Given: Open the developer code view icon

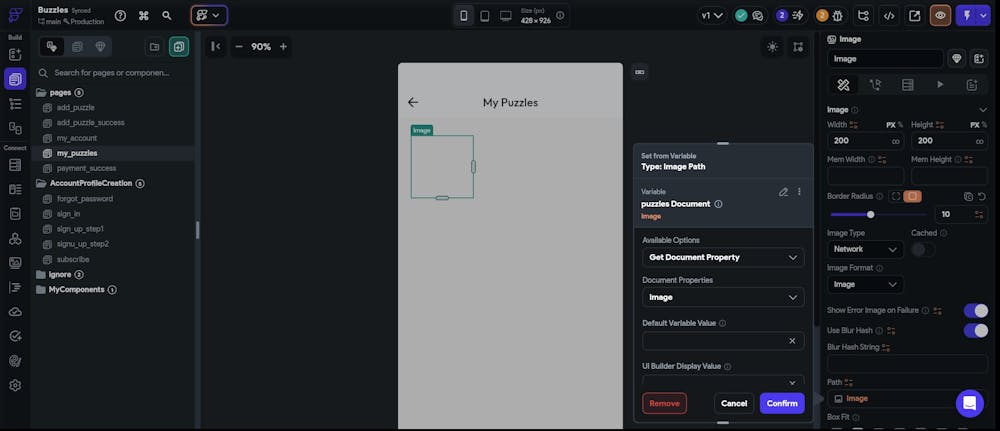Looking at the screenshot, I should pos(889,16).
